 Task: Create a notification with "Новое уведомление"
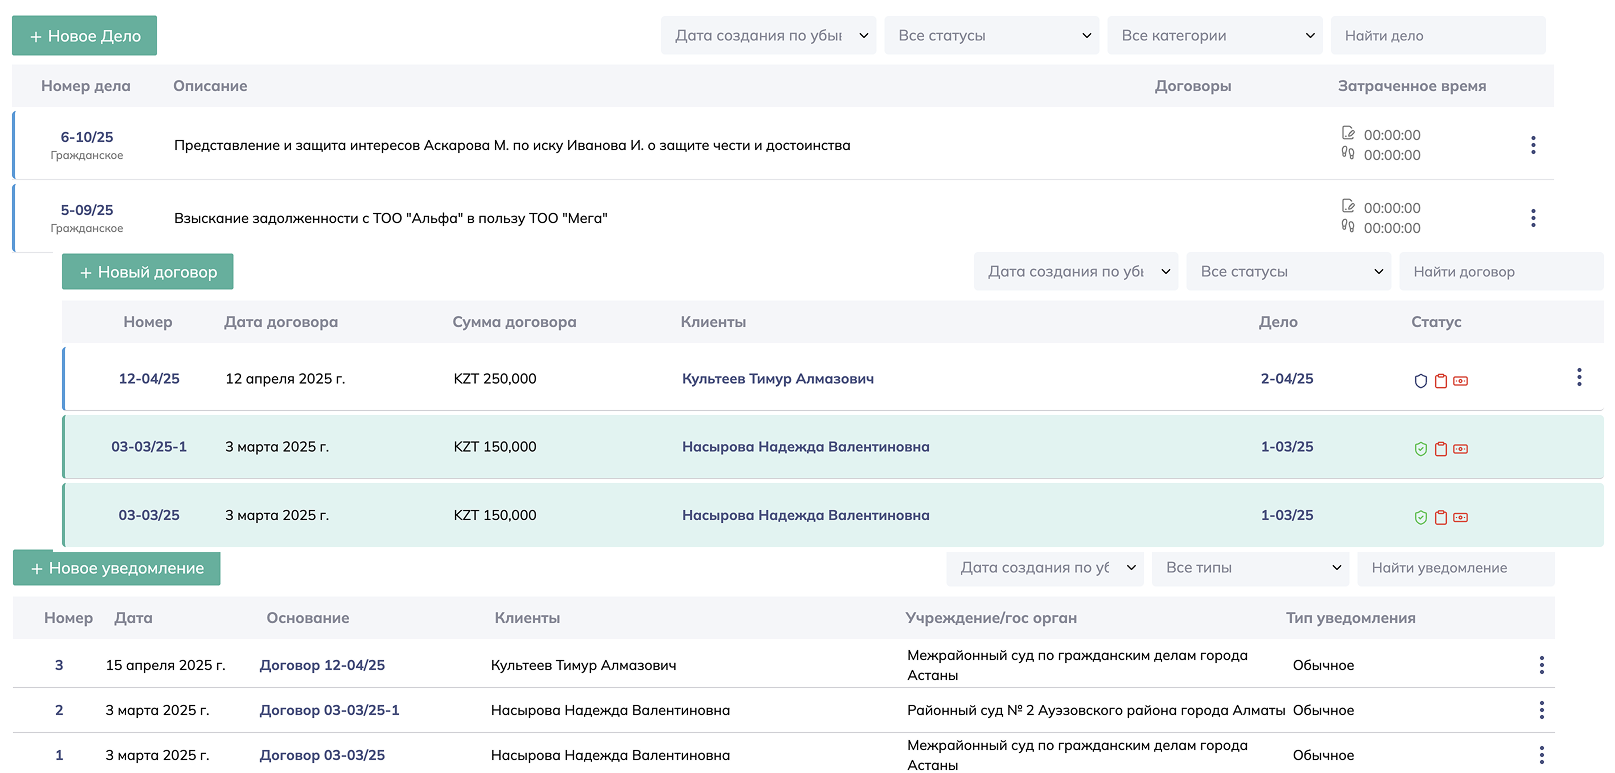(117, 568)
